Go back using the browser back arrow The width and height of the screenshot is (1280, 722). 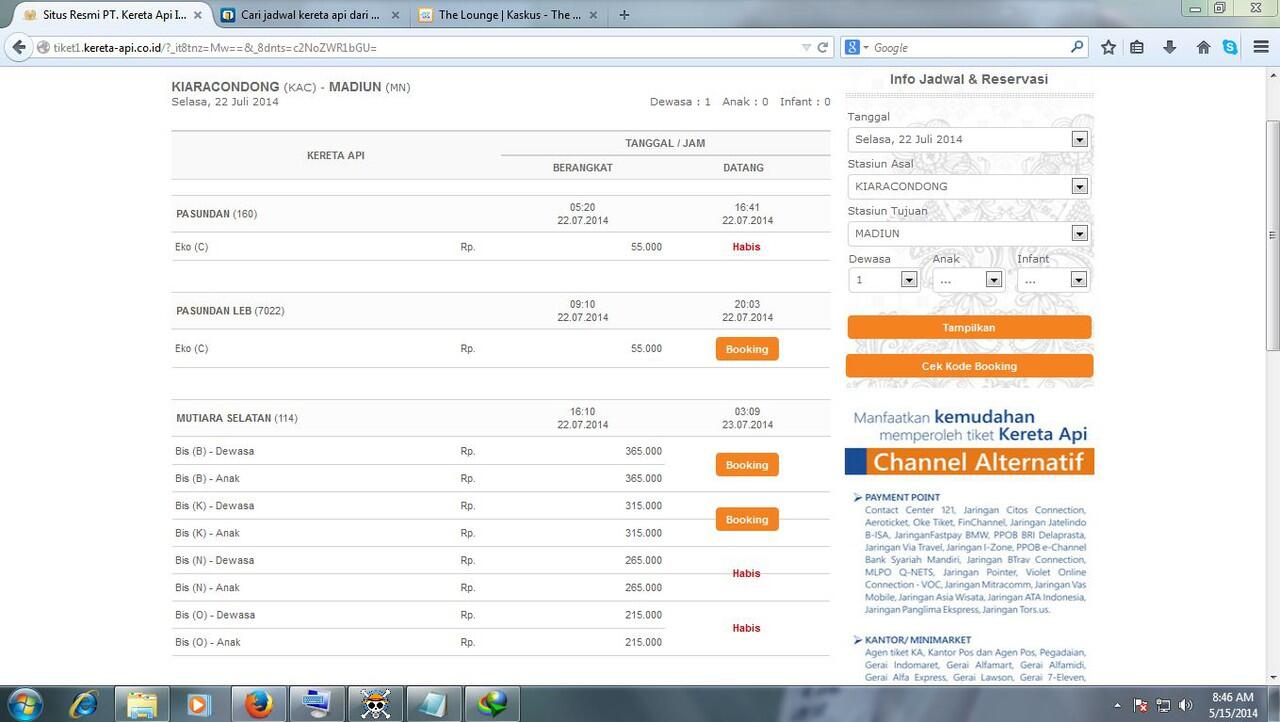(x=18, y=47)
